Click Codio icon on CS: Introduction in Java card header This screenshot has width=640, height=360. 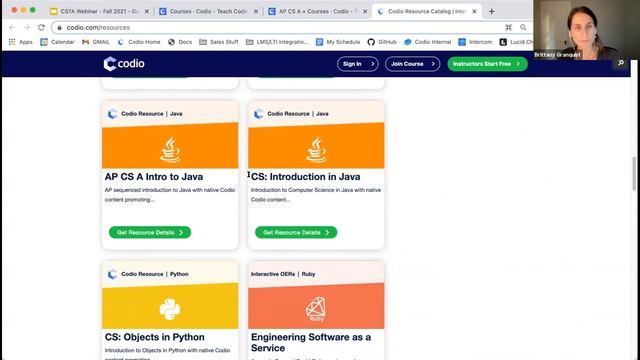click(258, 114)
